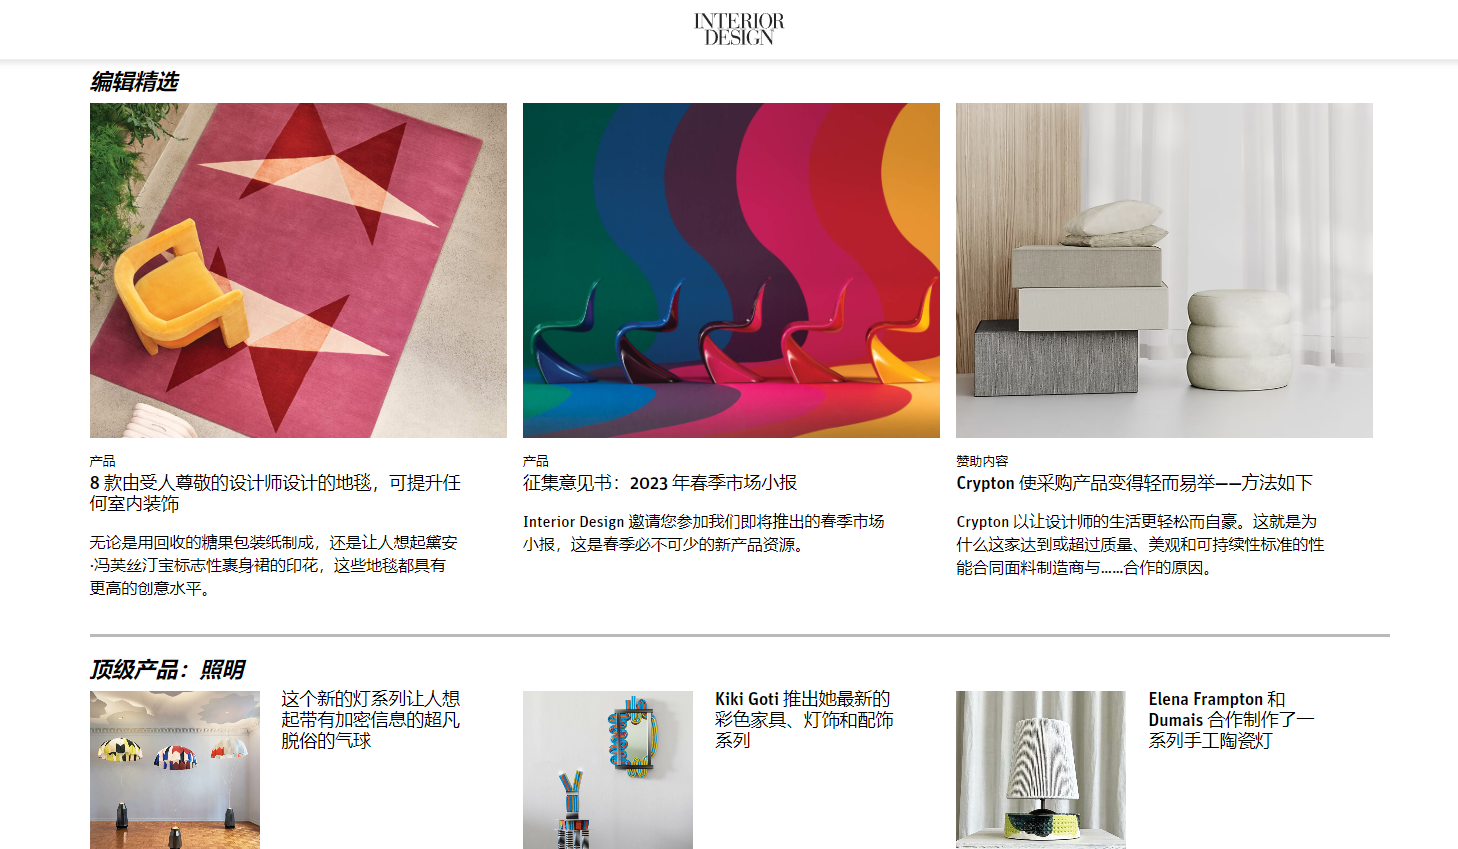Open Elena Frampton 和 Dumais article title

1231,720
